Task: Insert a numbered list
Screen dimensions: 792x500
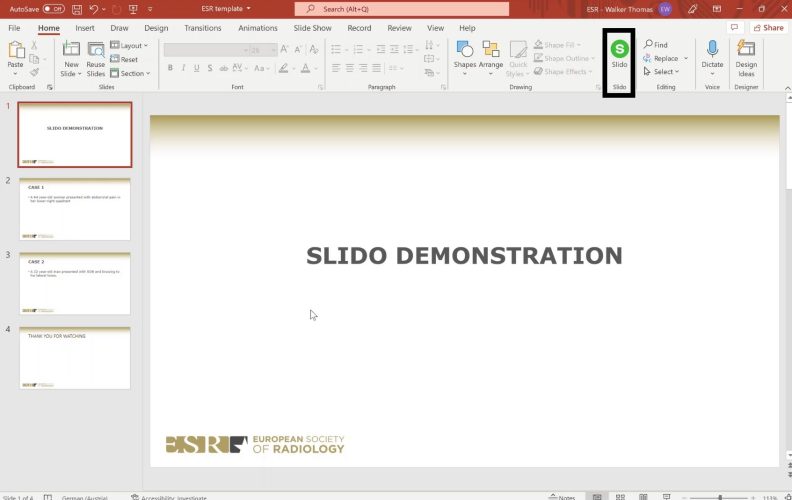Action: point(358,49)
